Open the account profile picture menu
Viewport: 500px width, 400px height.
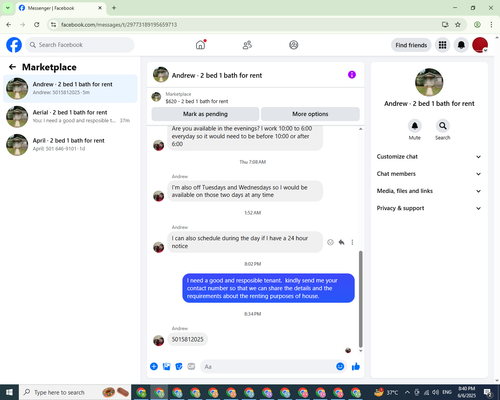[480, 45]
